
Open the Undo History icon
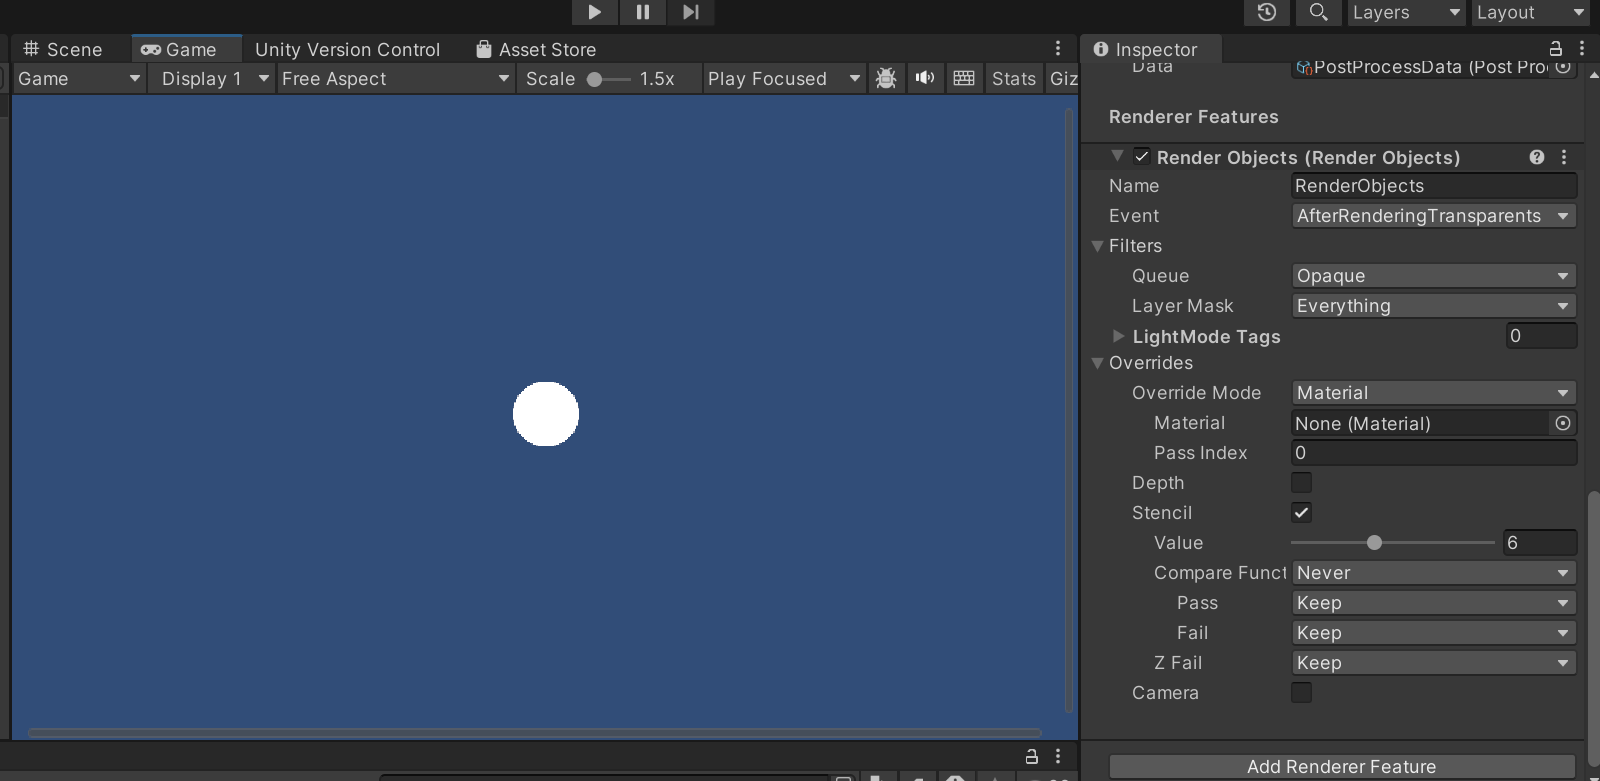point(1267,12)
